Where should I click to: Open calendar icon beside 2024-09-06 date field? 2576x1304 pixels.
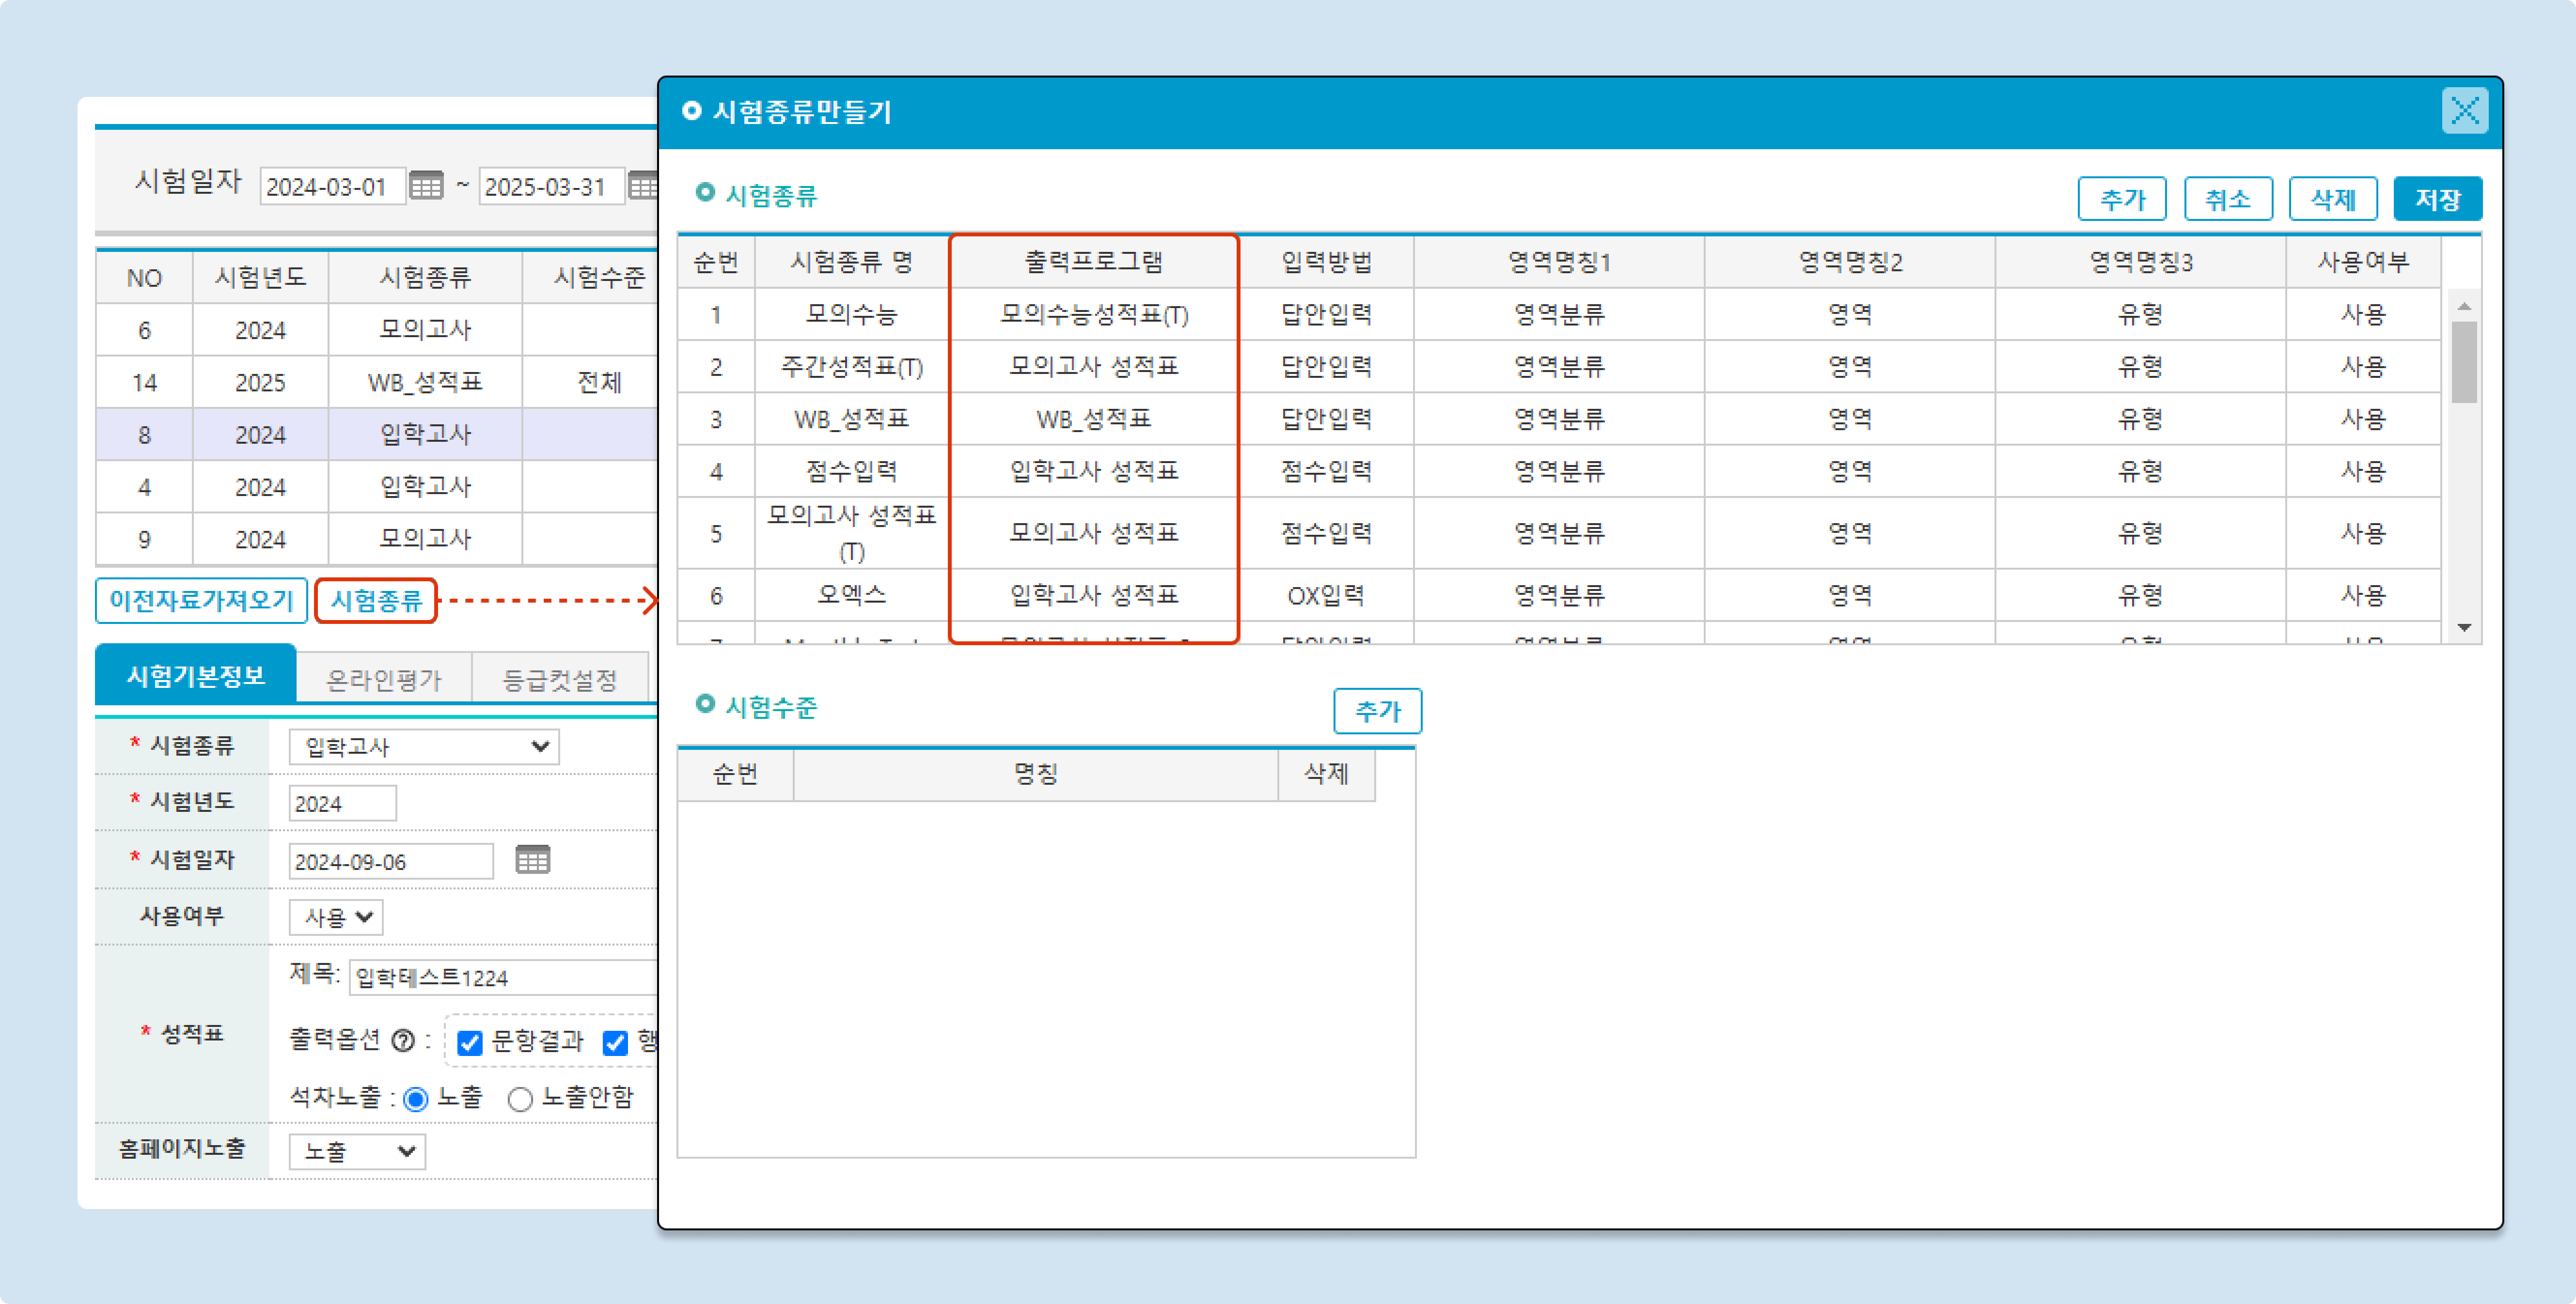532,860
